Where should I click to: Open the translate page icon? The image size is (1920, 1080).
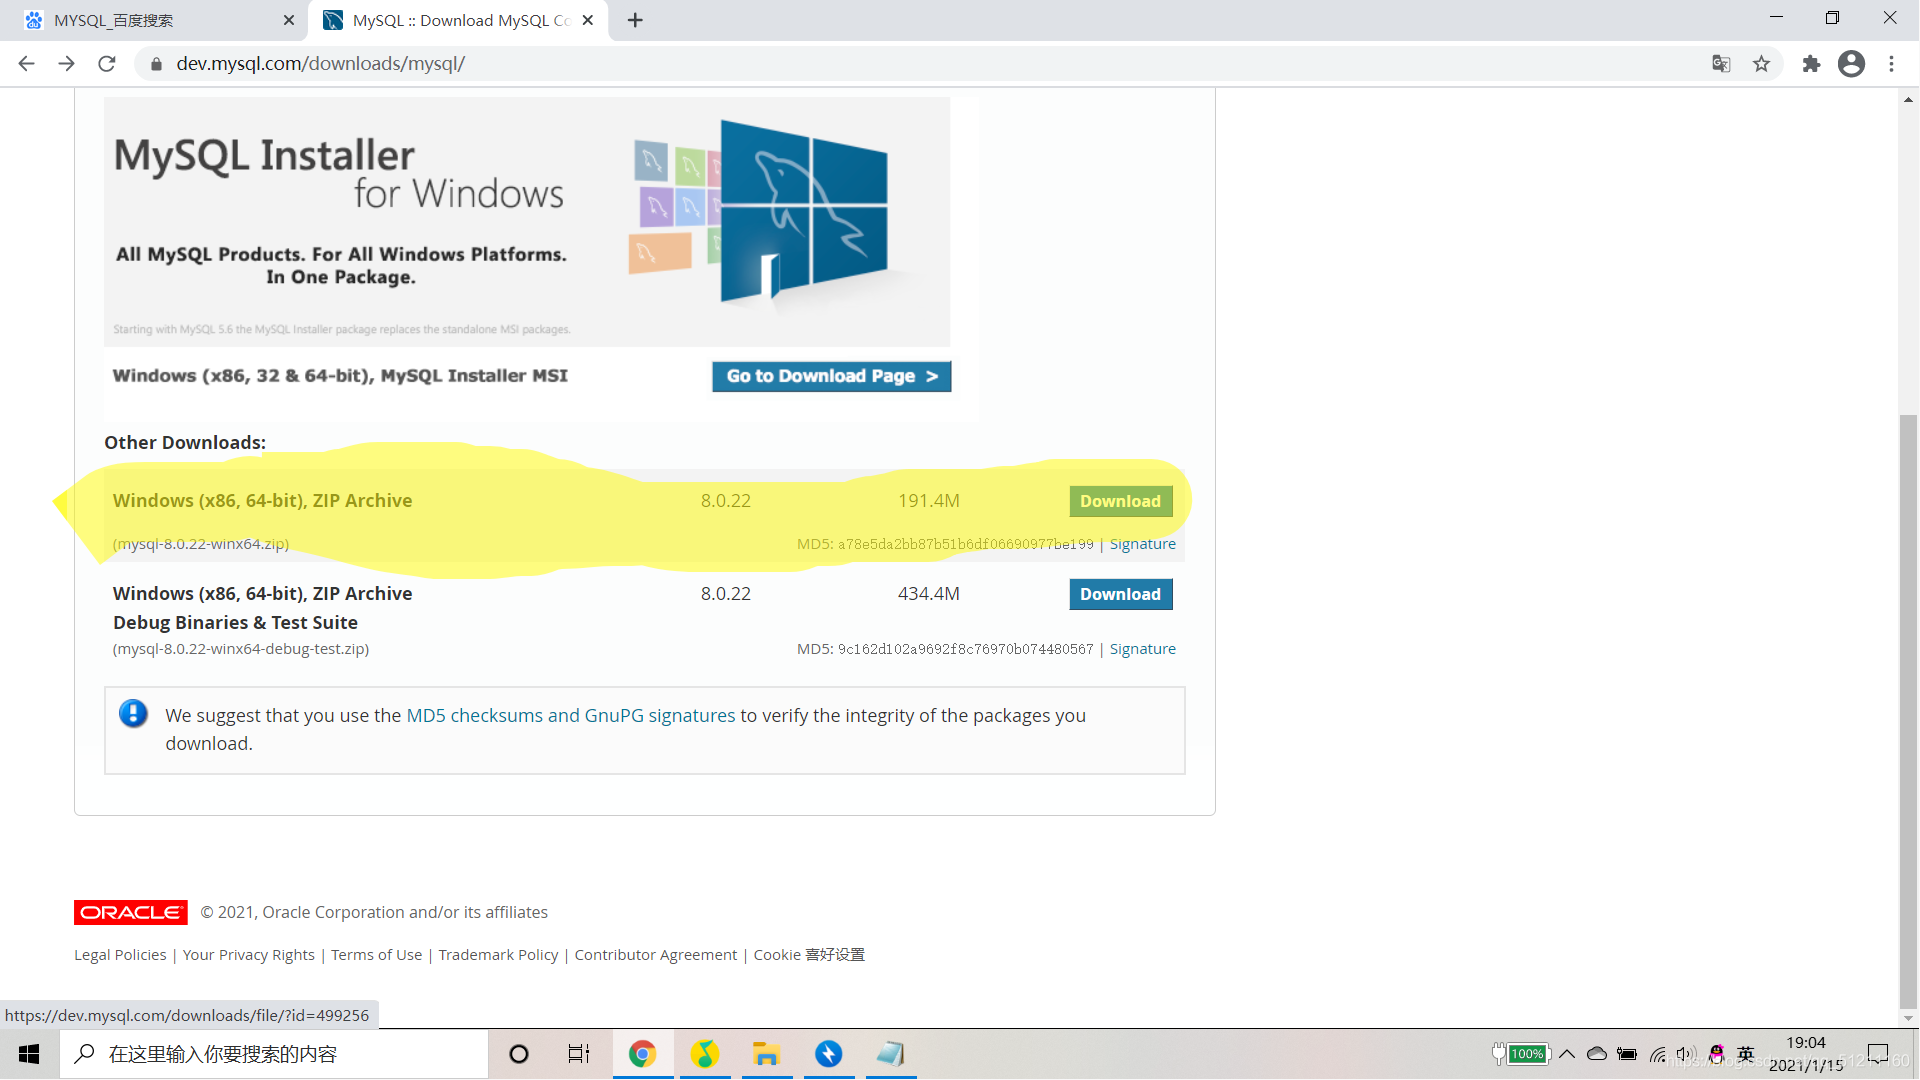1721,64
